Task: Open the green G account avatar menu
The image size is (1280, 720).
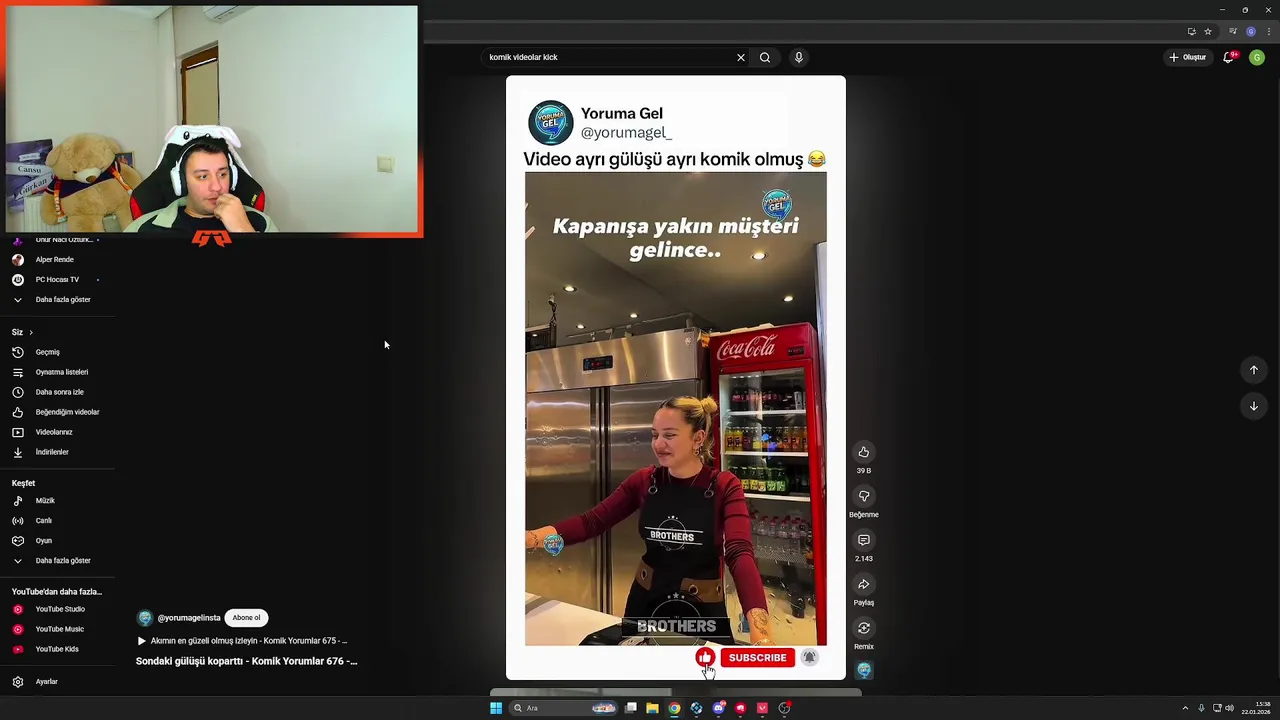Action: click(x=1257, y=57)
